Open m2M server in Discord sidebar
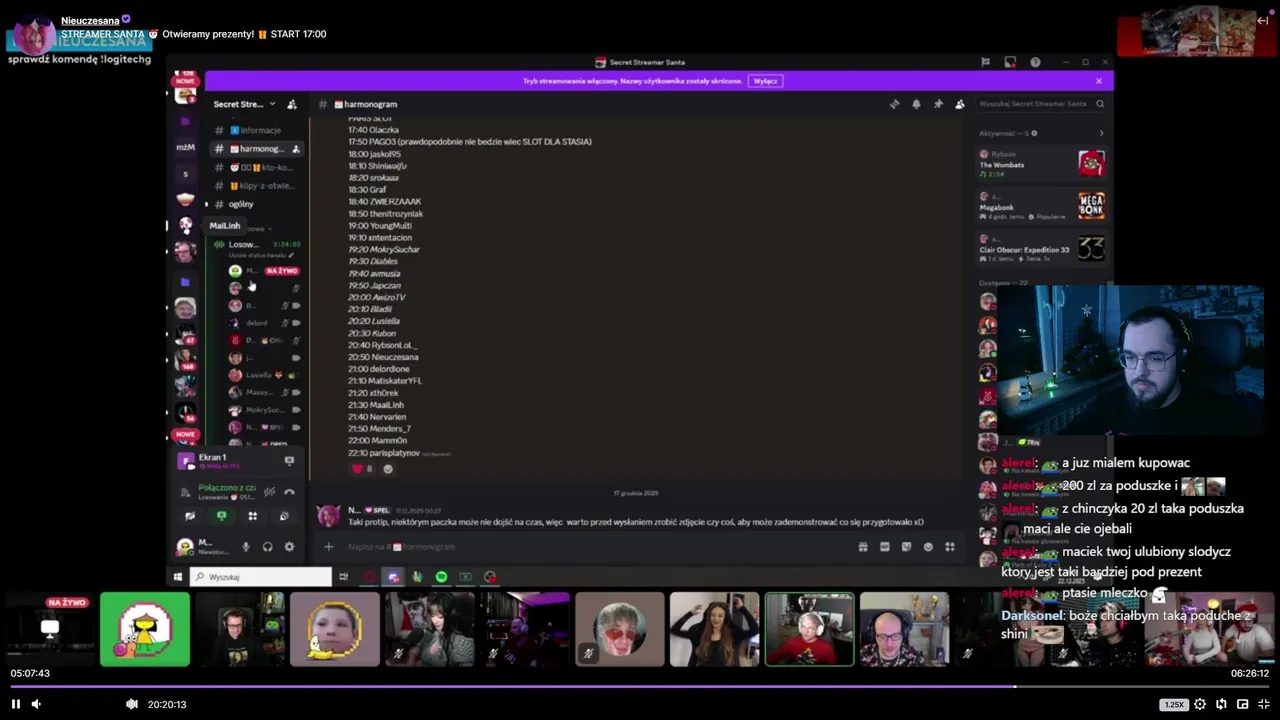This screenshot has height=720, width=1280. 185,147
